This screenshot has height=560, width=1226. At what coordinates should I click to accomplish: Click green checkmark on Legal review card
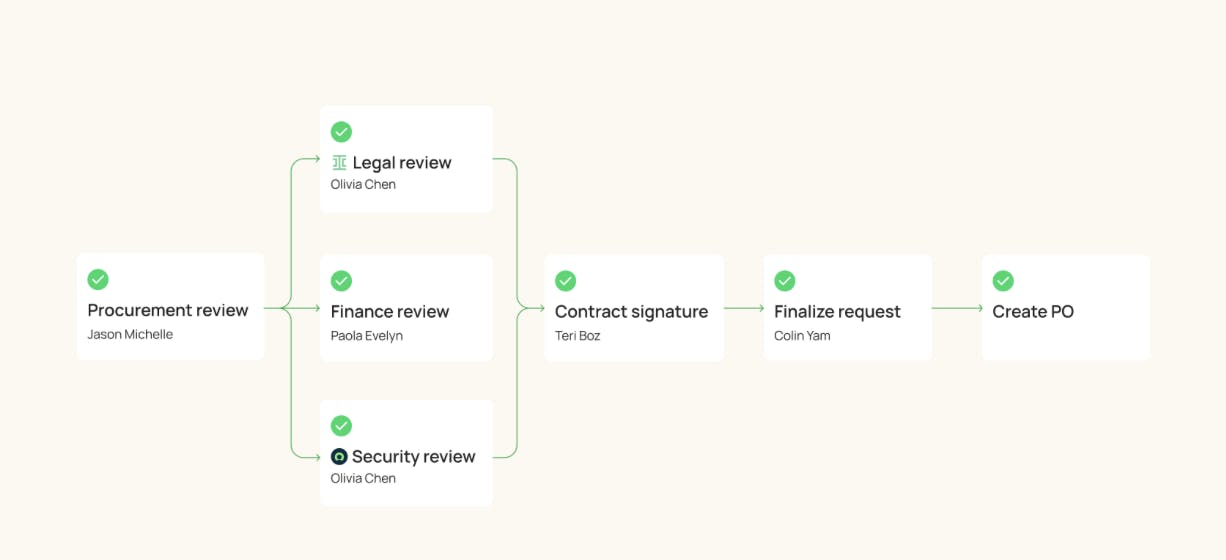341,132
